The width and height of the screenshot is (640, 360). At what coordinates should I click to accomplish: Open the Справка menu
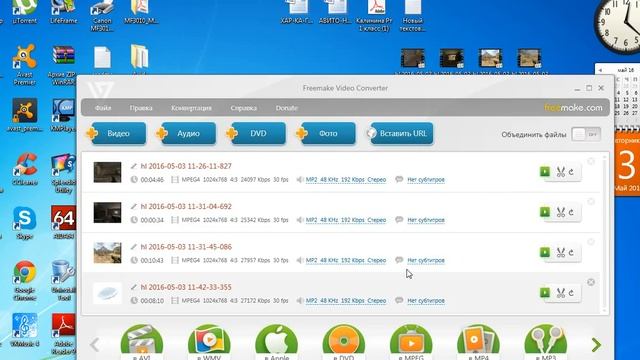(244, 108)
